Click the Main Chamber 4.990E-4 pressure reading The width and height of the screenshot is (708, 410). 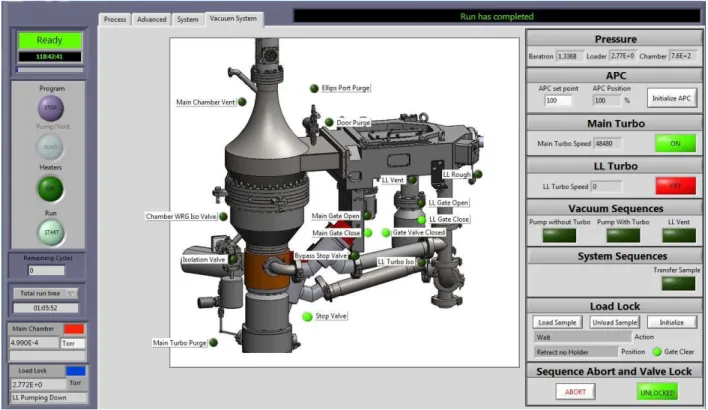(34, 343)
